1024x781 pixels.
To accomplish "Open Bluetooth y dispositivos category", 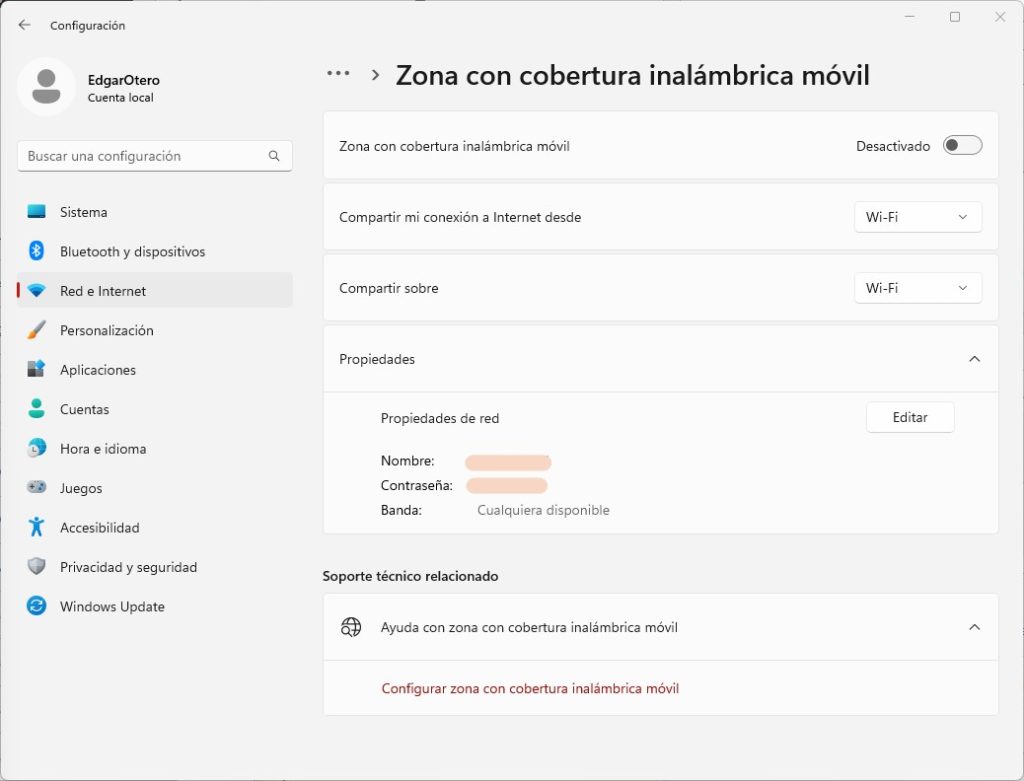I will click(x=155, y=251).
